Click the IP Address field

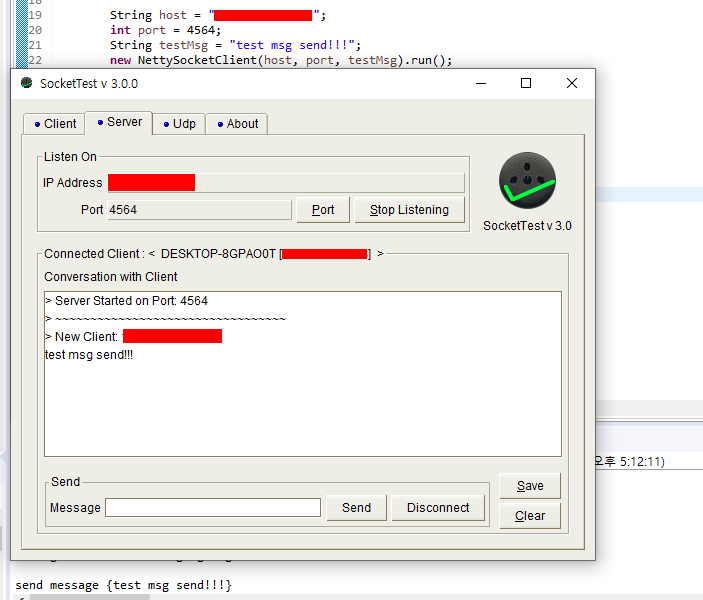coord(286,183)
